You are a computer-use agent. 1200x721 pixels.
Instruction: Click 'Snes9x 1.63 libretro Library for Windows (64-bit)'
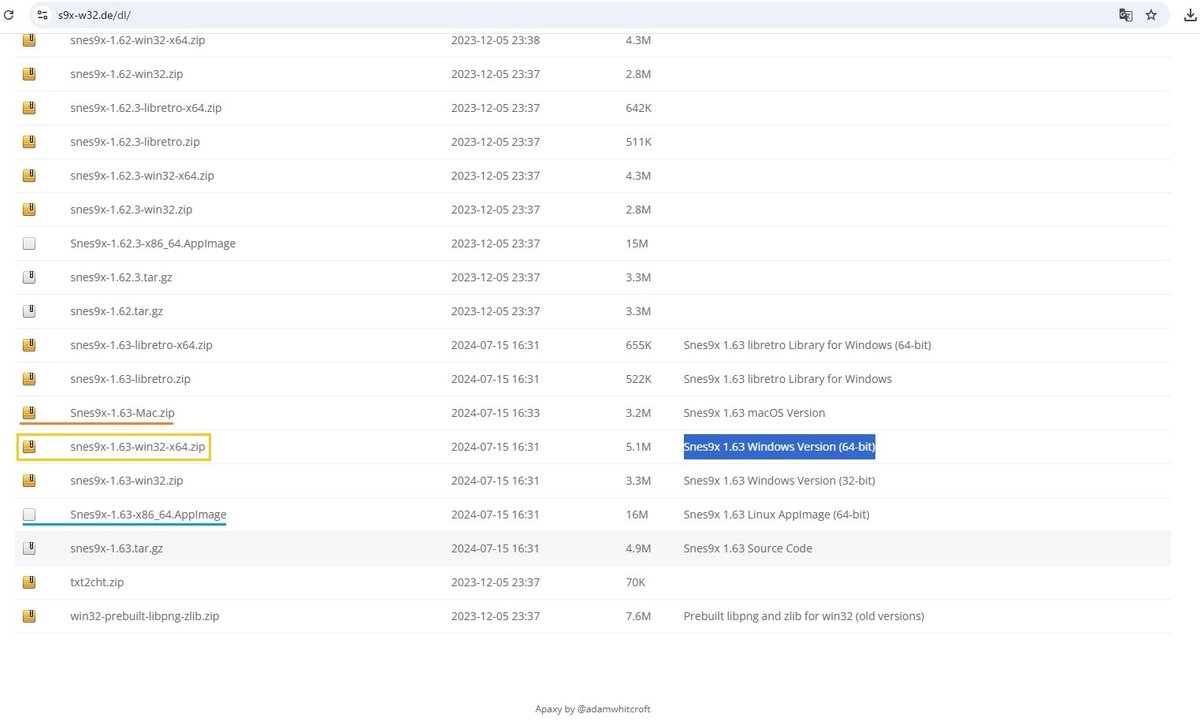coord(807,345)
